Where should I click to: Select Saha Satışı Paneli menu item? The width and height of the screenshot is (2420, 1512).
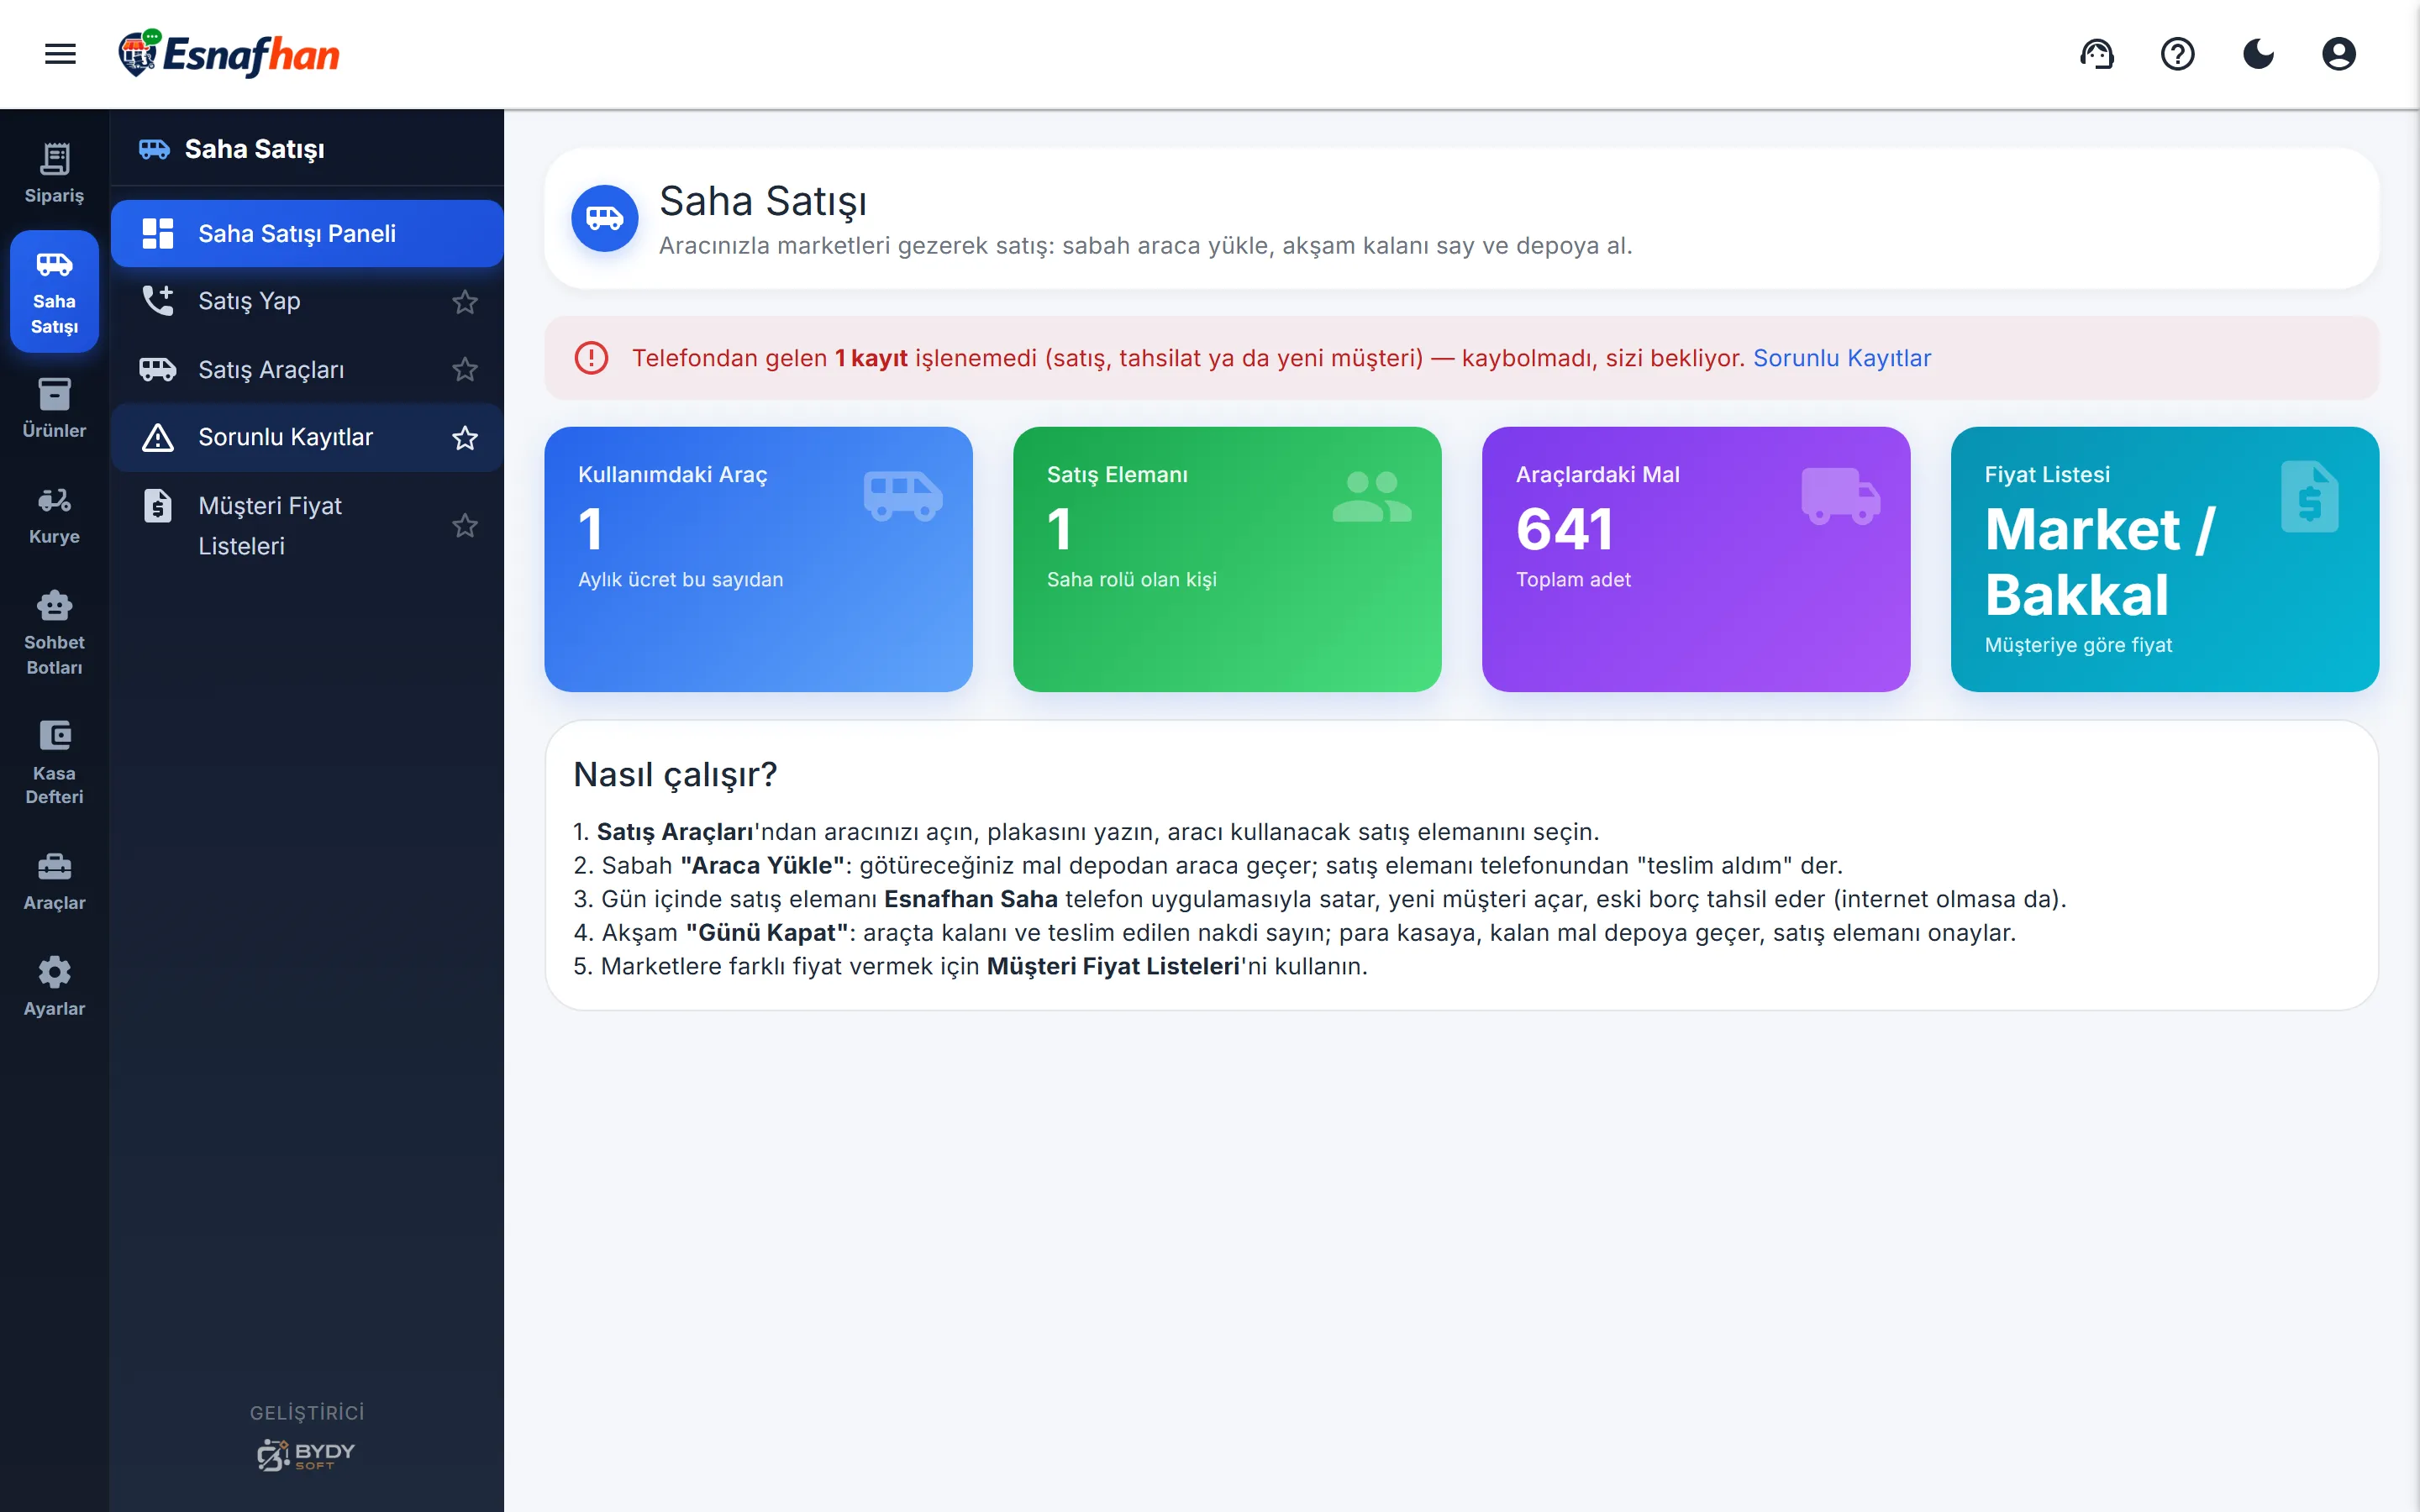307,233
